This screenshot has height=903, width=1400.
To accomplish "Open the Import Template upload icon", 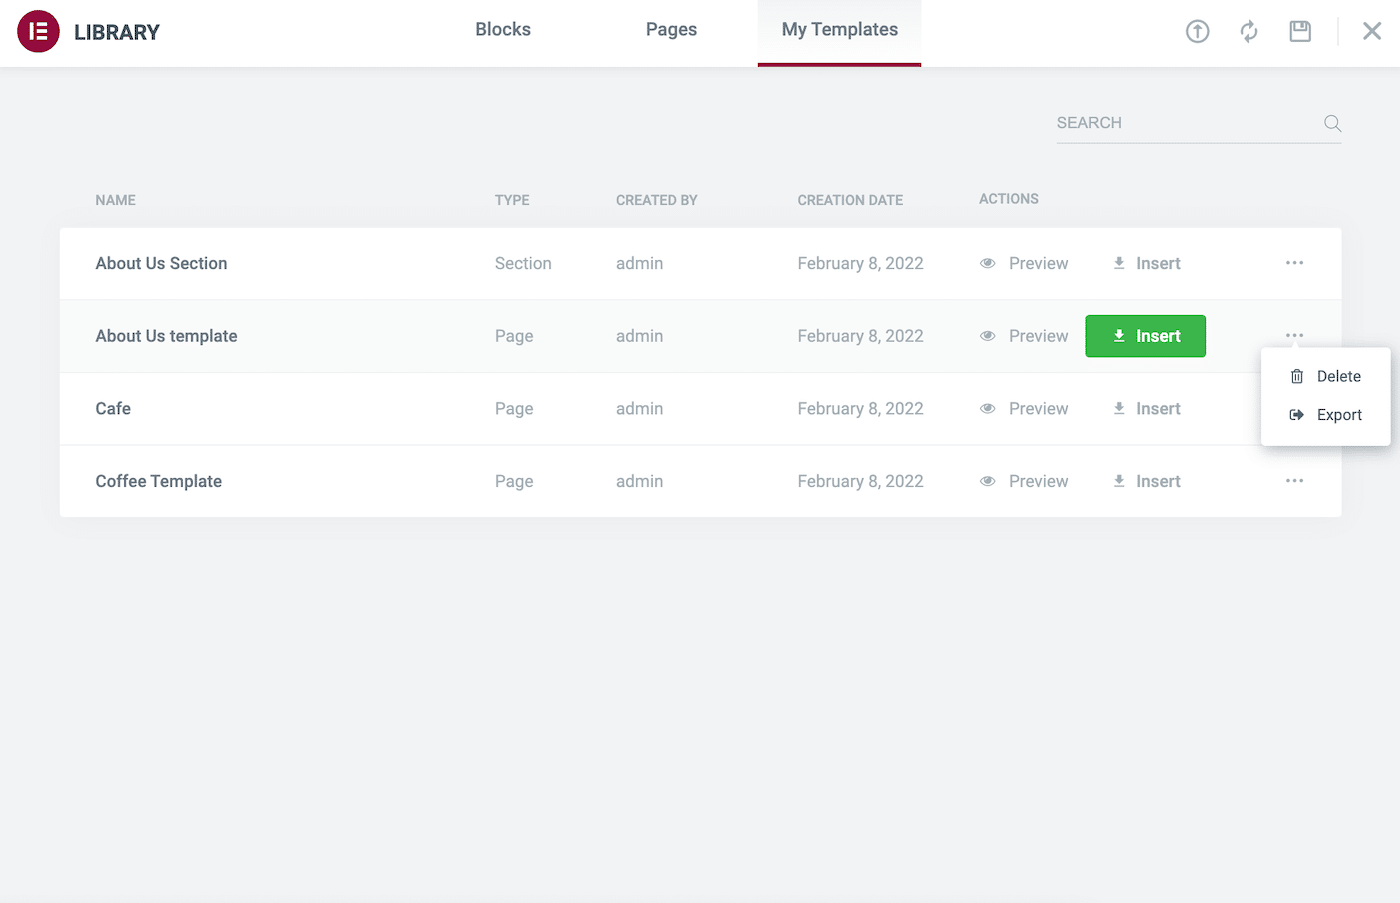I will (x=1197, y=31).
